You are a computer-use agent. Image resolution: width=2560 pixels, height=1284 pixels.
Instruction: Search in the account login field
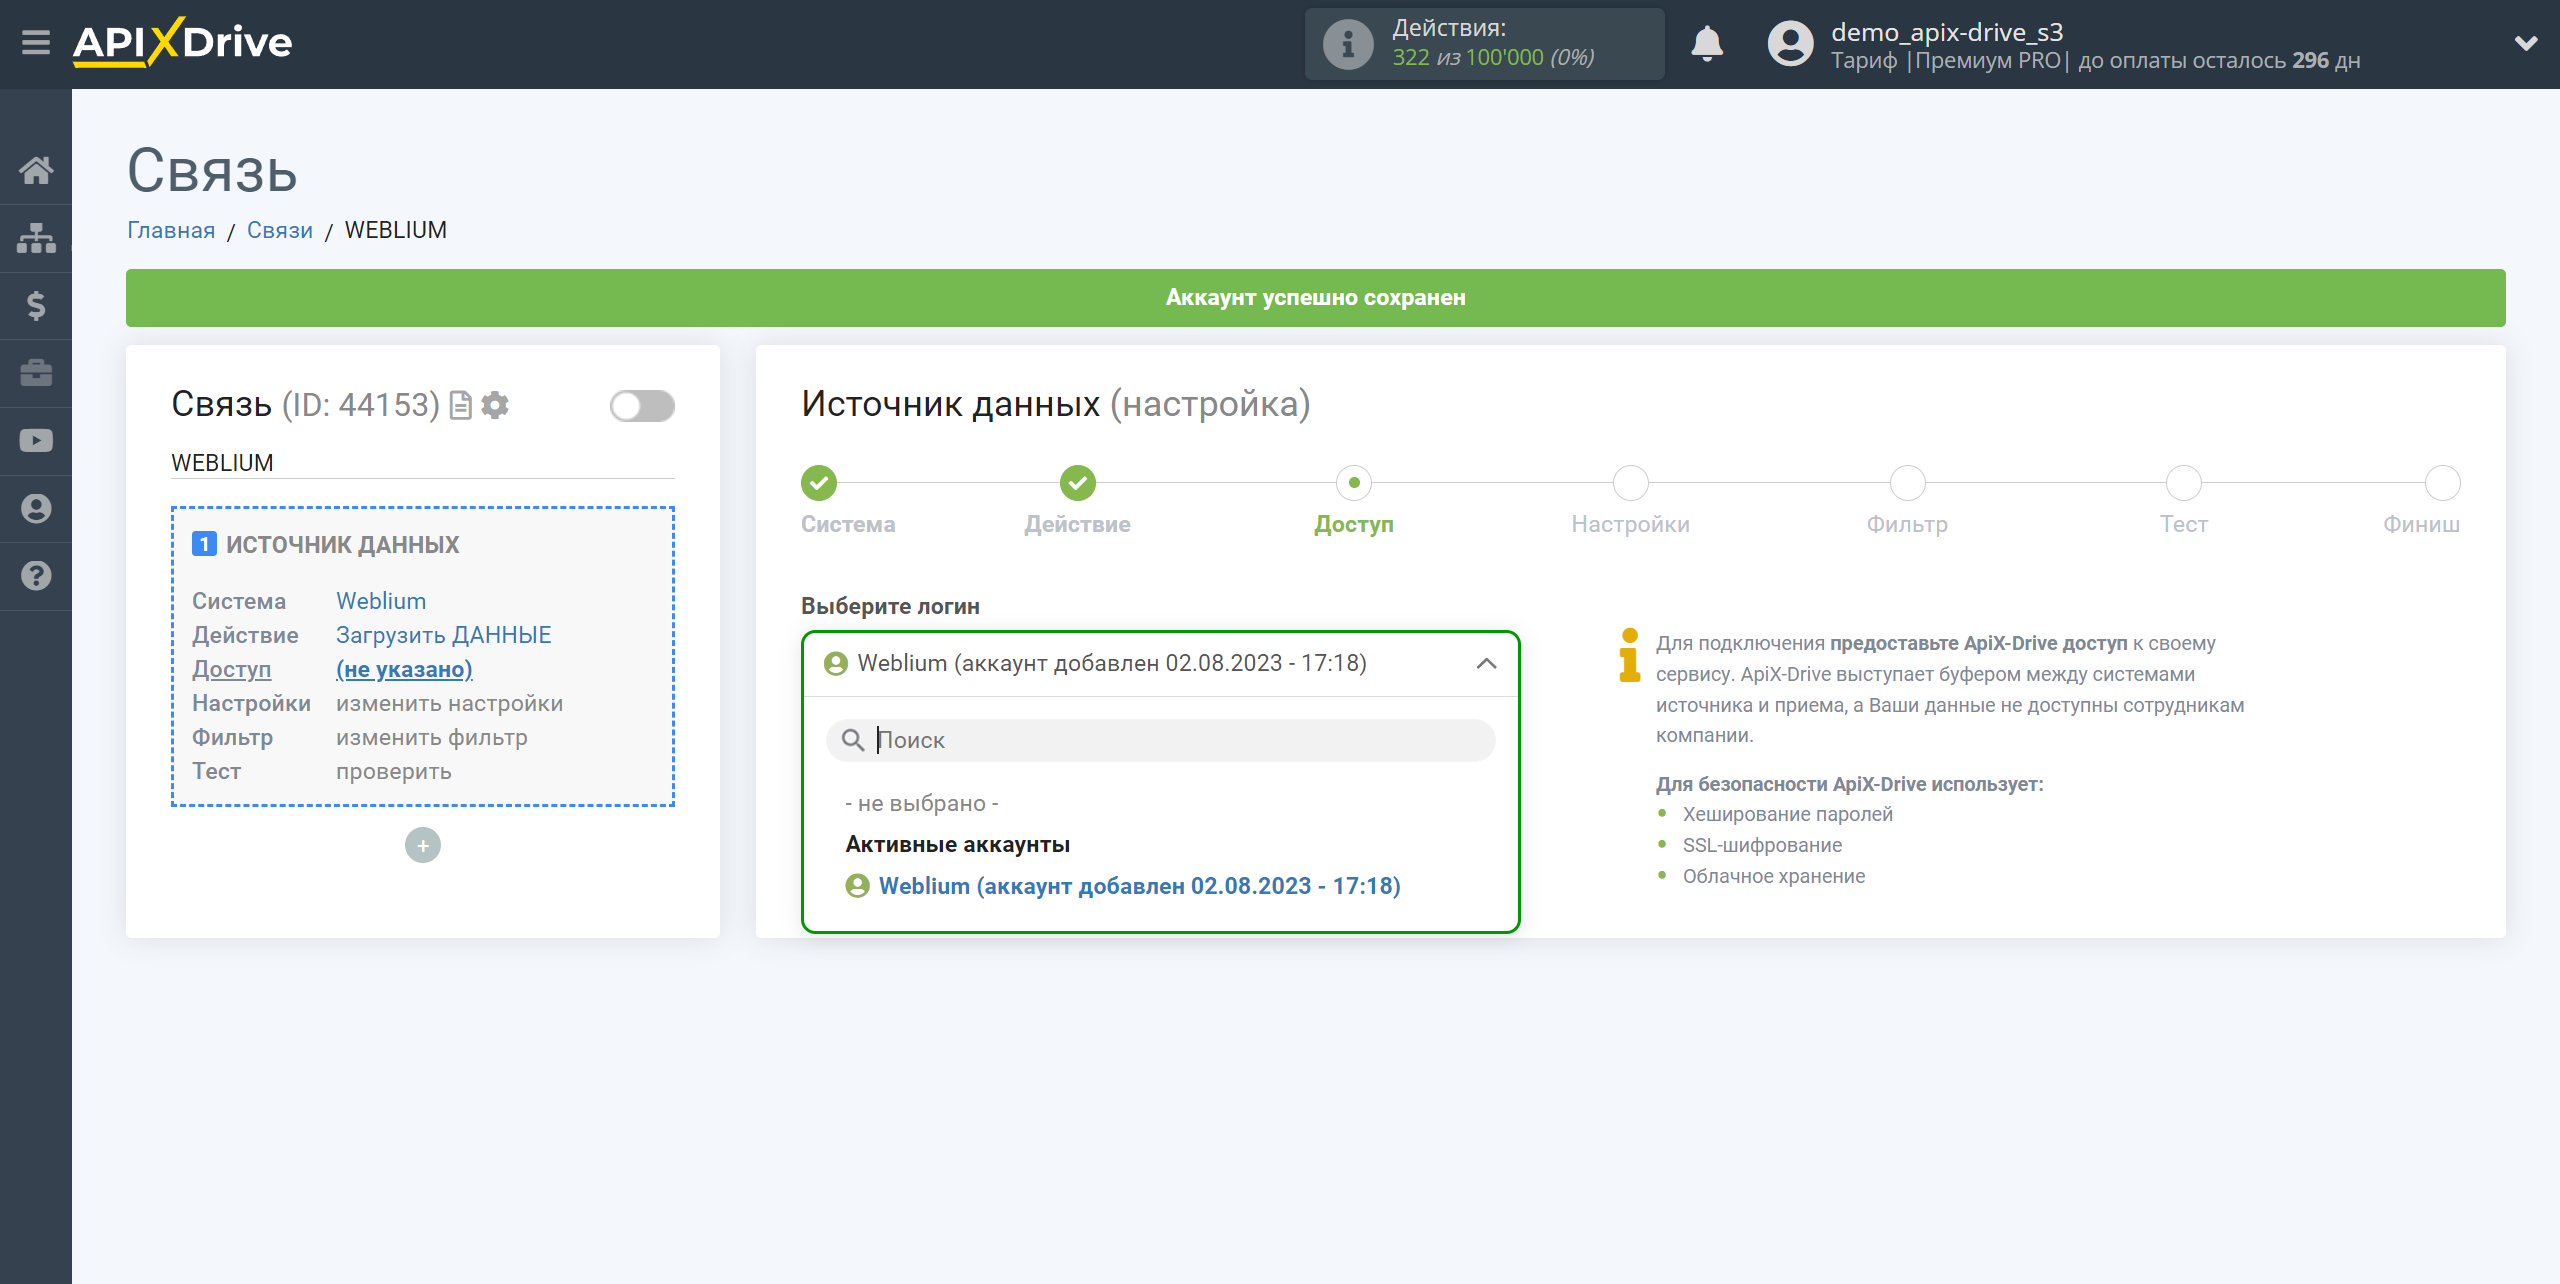click(1162, 739)
